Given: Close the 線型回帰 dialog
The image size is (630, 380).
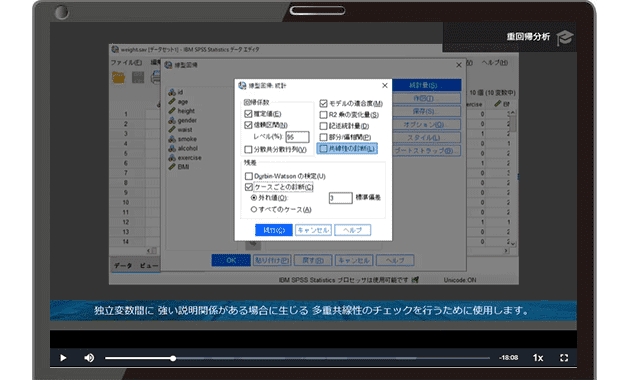Looking at the screenshot, I should tap(459, 65).
